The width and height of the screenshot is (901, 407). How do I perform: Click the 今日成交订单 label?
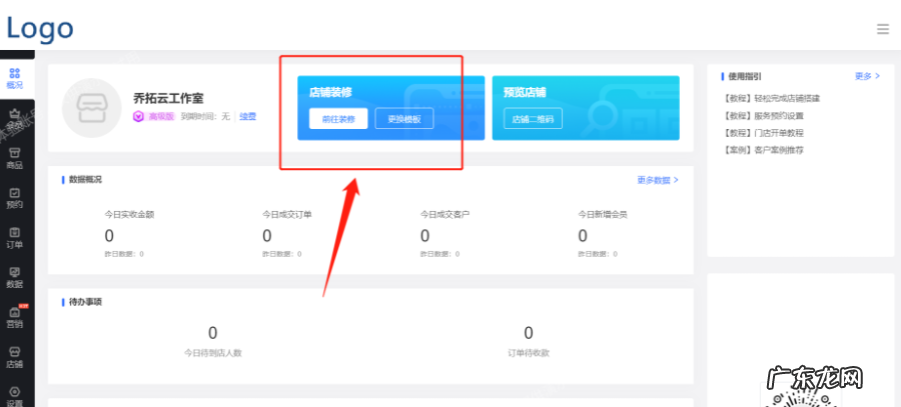point(287,214)
